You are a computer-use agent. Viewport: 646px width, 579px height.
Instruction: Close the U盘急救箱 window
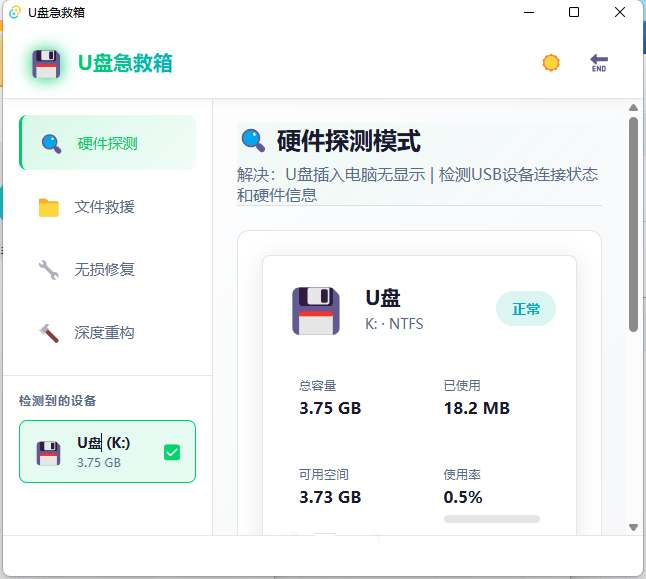click(x=620, y=12)
